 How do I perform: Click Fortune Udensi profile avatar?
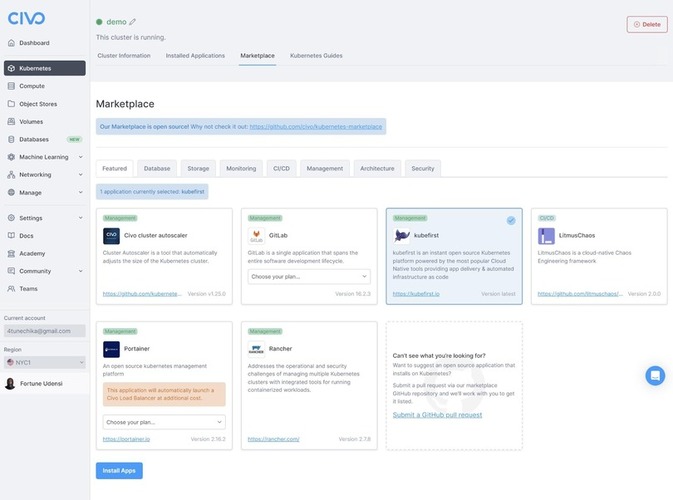tap(10, 383)
